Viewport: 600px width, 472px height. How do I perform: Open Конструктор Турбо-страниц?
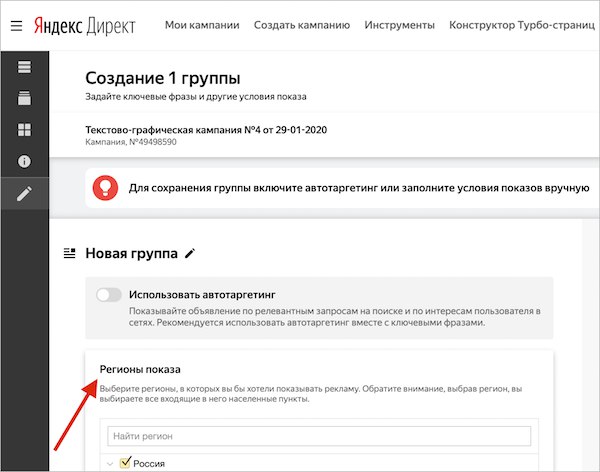coord(522,25)
